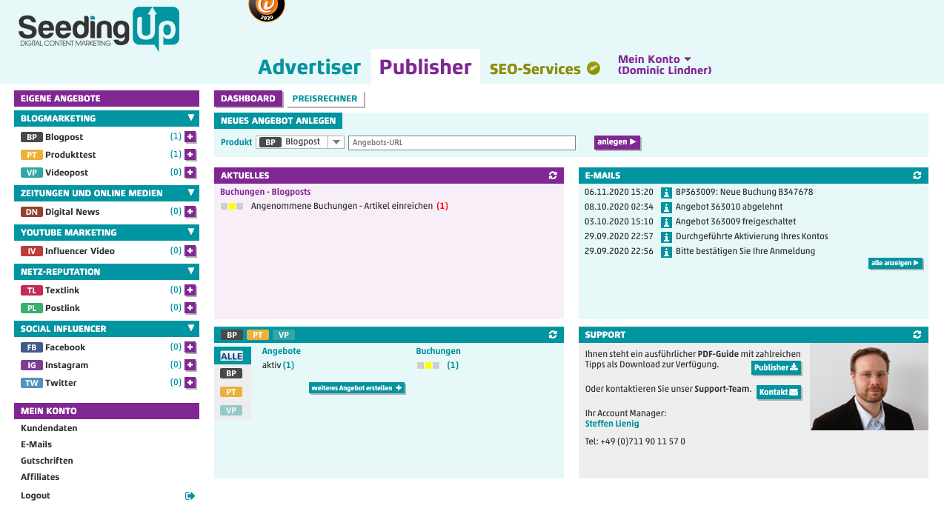Click weiteres Angebot erstellen button
The image size is (945, 514).
point(356,388)
